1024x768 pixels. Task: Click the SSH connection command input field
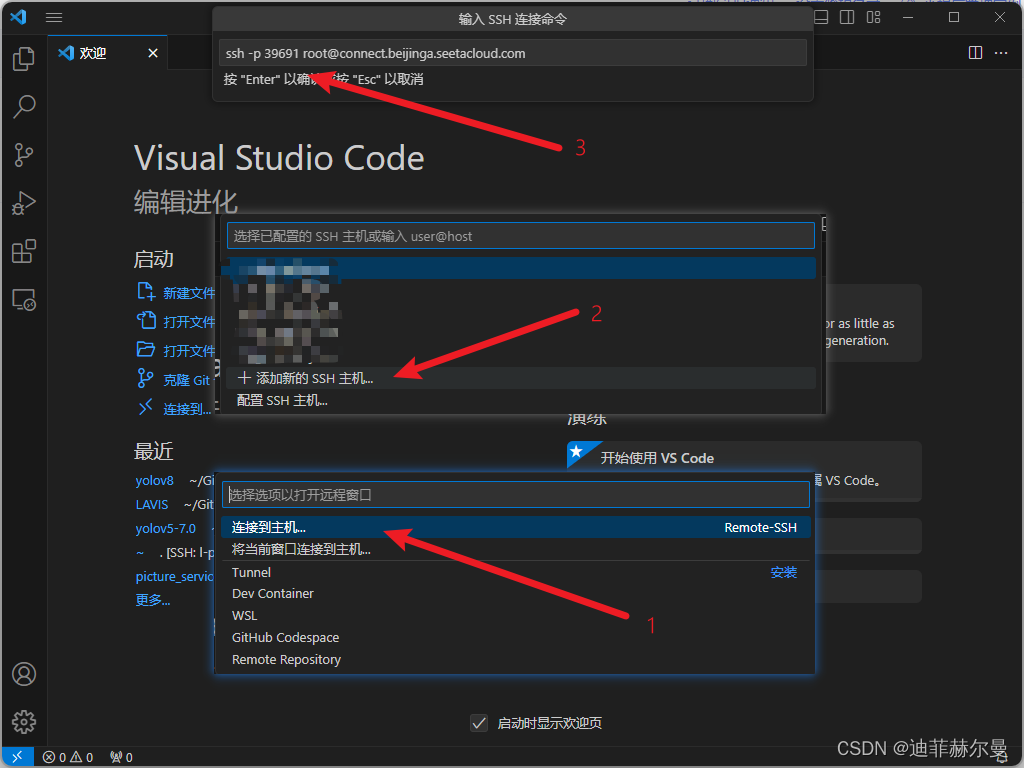click(x=513, y=53)
